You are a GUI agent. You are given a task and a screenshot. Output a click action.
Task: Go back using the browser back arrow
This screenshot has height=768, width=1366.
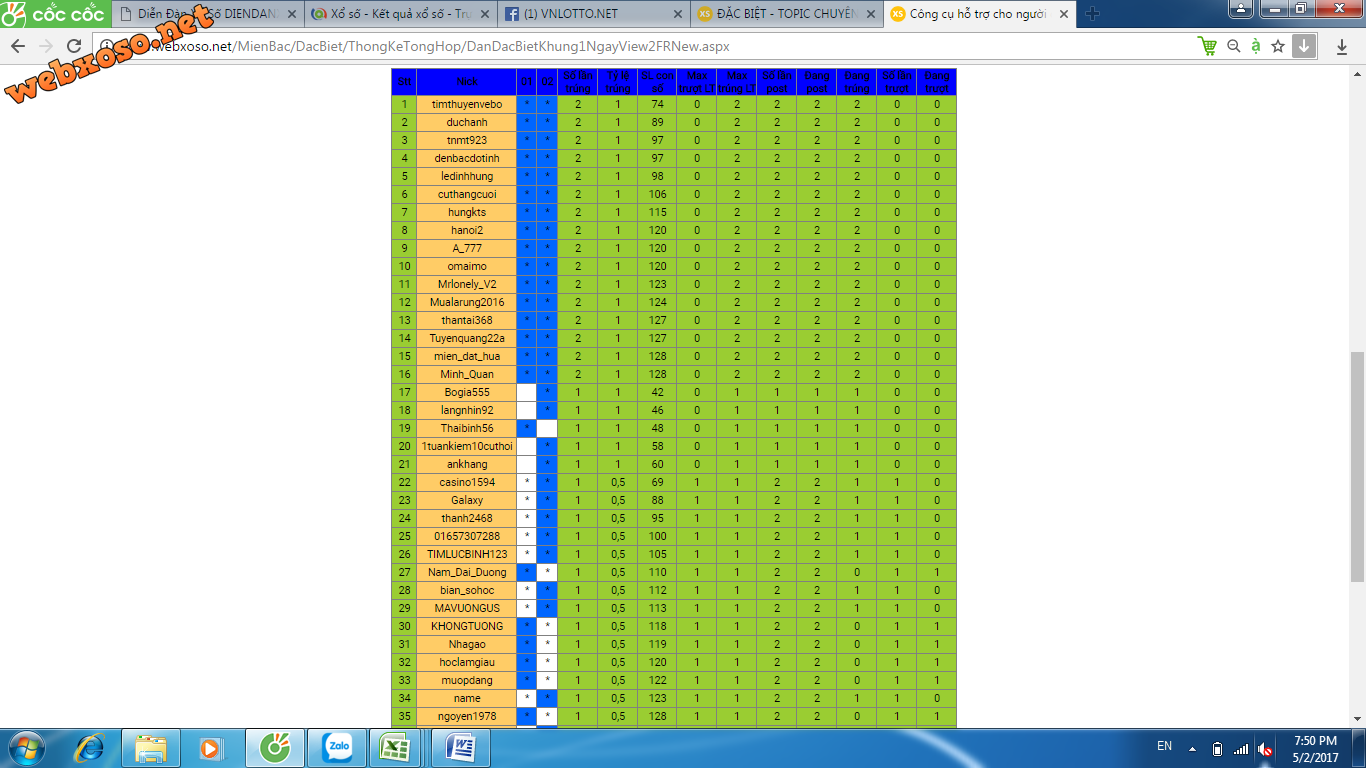coord(18,47)
